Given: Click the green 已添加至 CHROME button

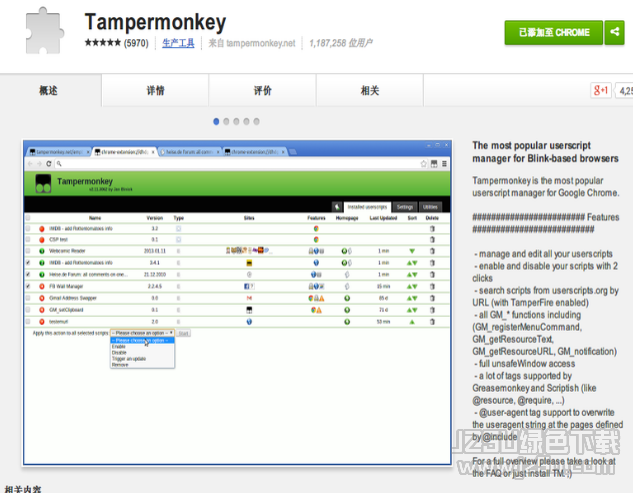Looking at the screenshot, I should tap(553, 32).
